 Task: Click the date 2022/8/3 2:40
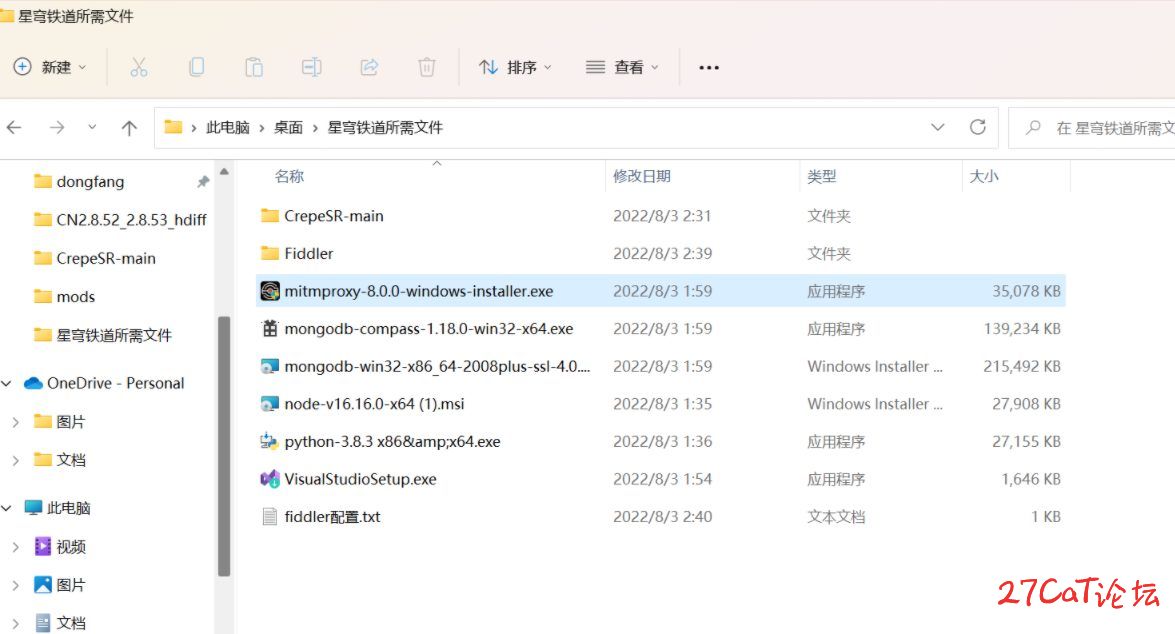pyautogui.click(x=662, y=516)
